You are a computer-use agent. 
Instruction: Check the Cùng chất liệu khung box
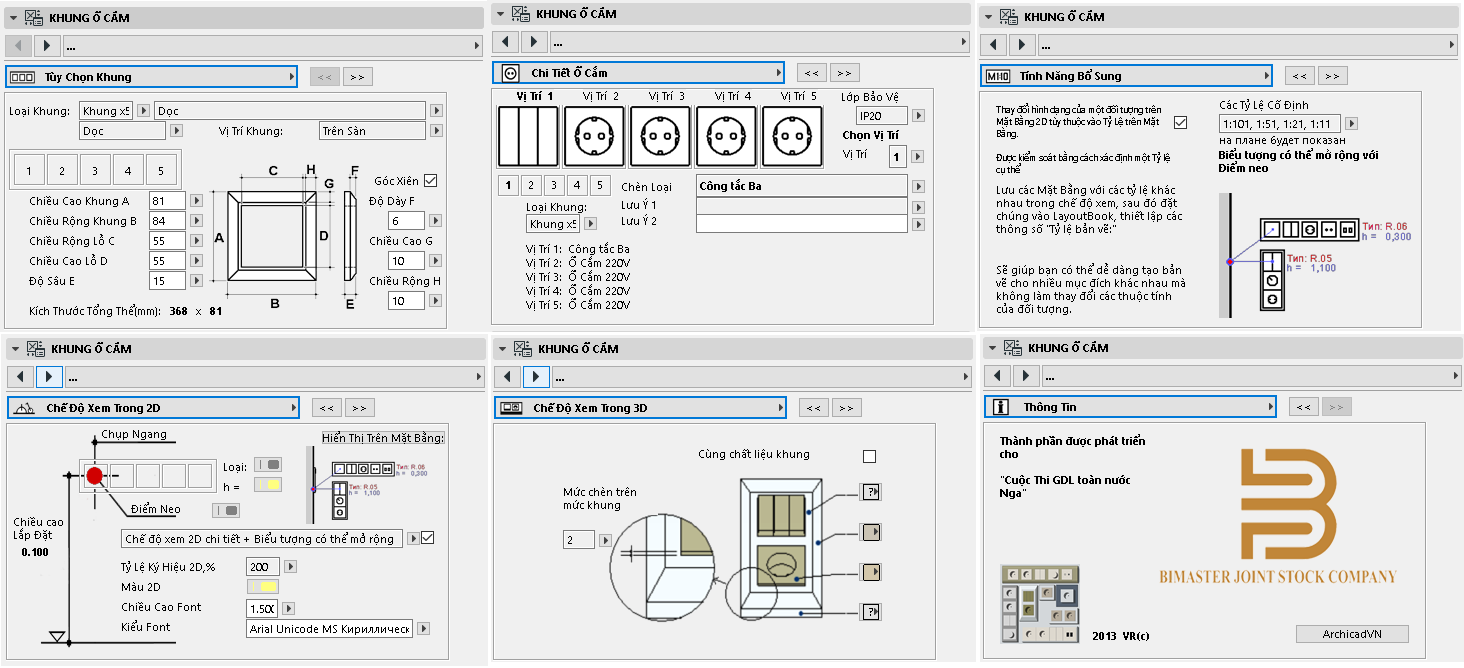point(869,456)
